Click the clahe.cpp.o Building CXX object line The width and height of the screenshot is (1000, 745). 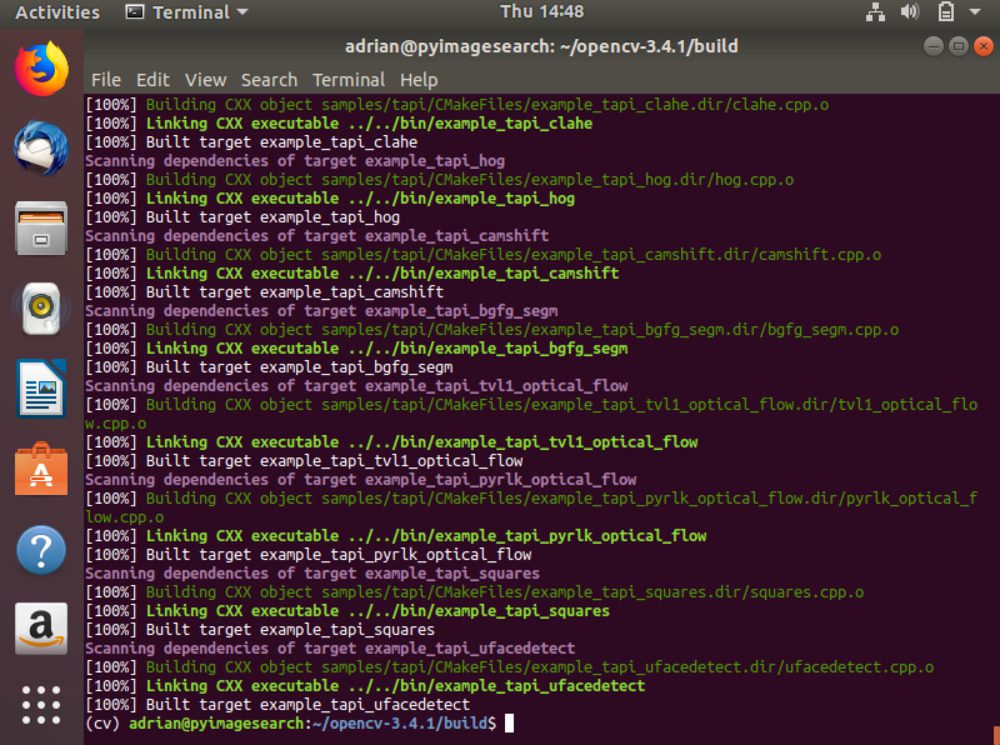click(x=457, y=105)
